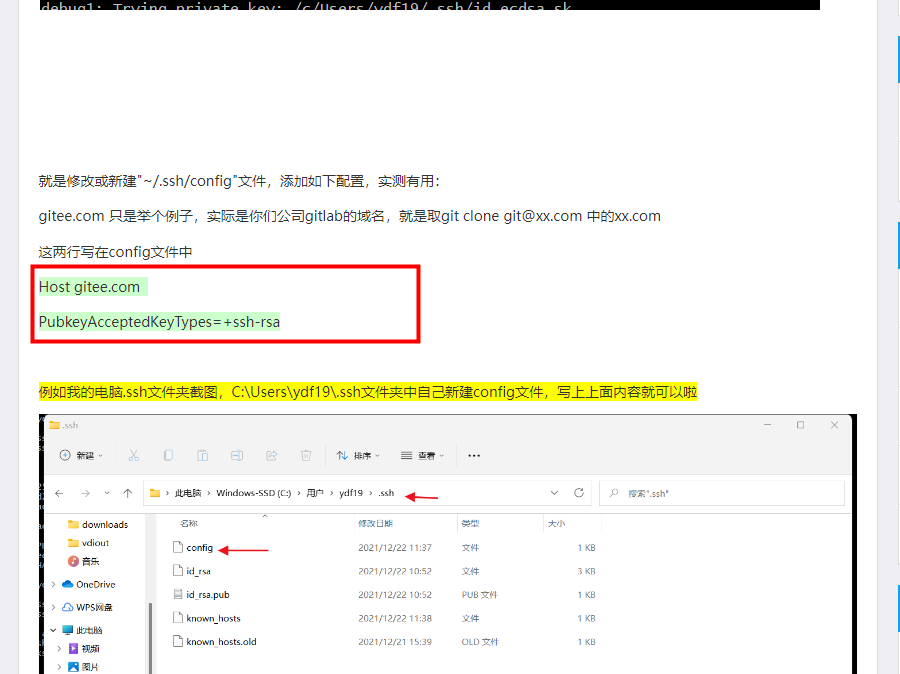Viewport: 900px width, 674px height.
Task: Open the 新建 (New) dropdown
Action: click(x=78, y=455)
